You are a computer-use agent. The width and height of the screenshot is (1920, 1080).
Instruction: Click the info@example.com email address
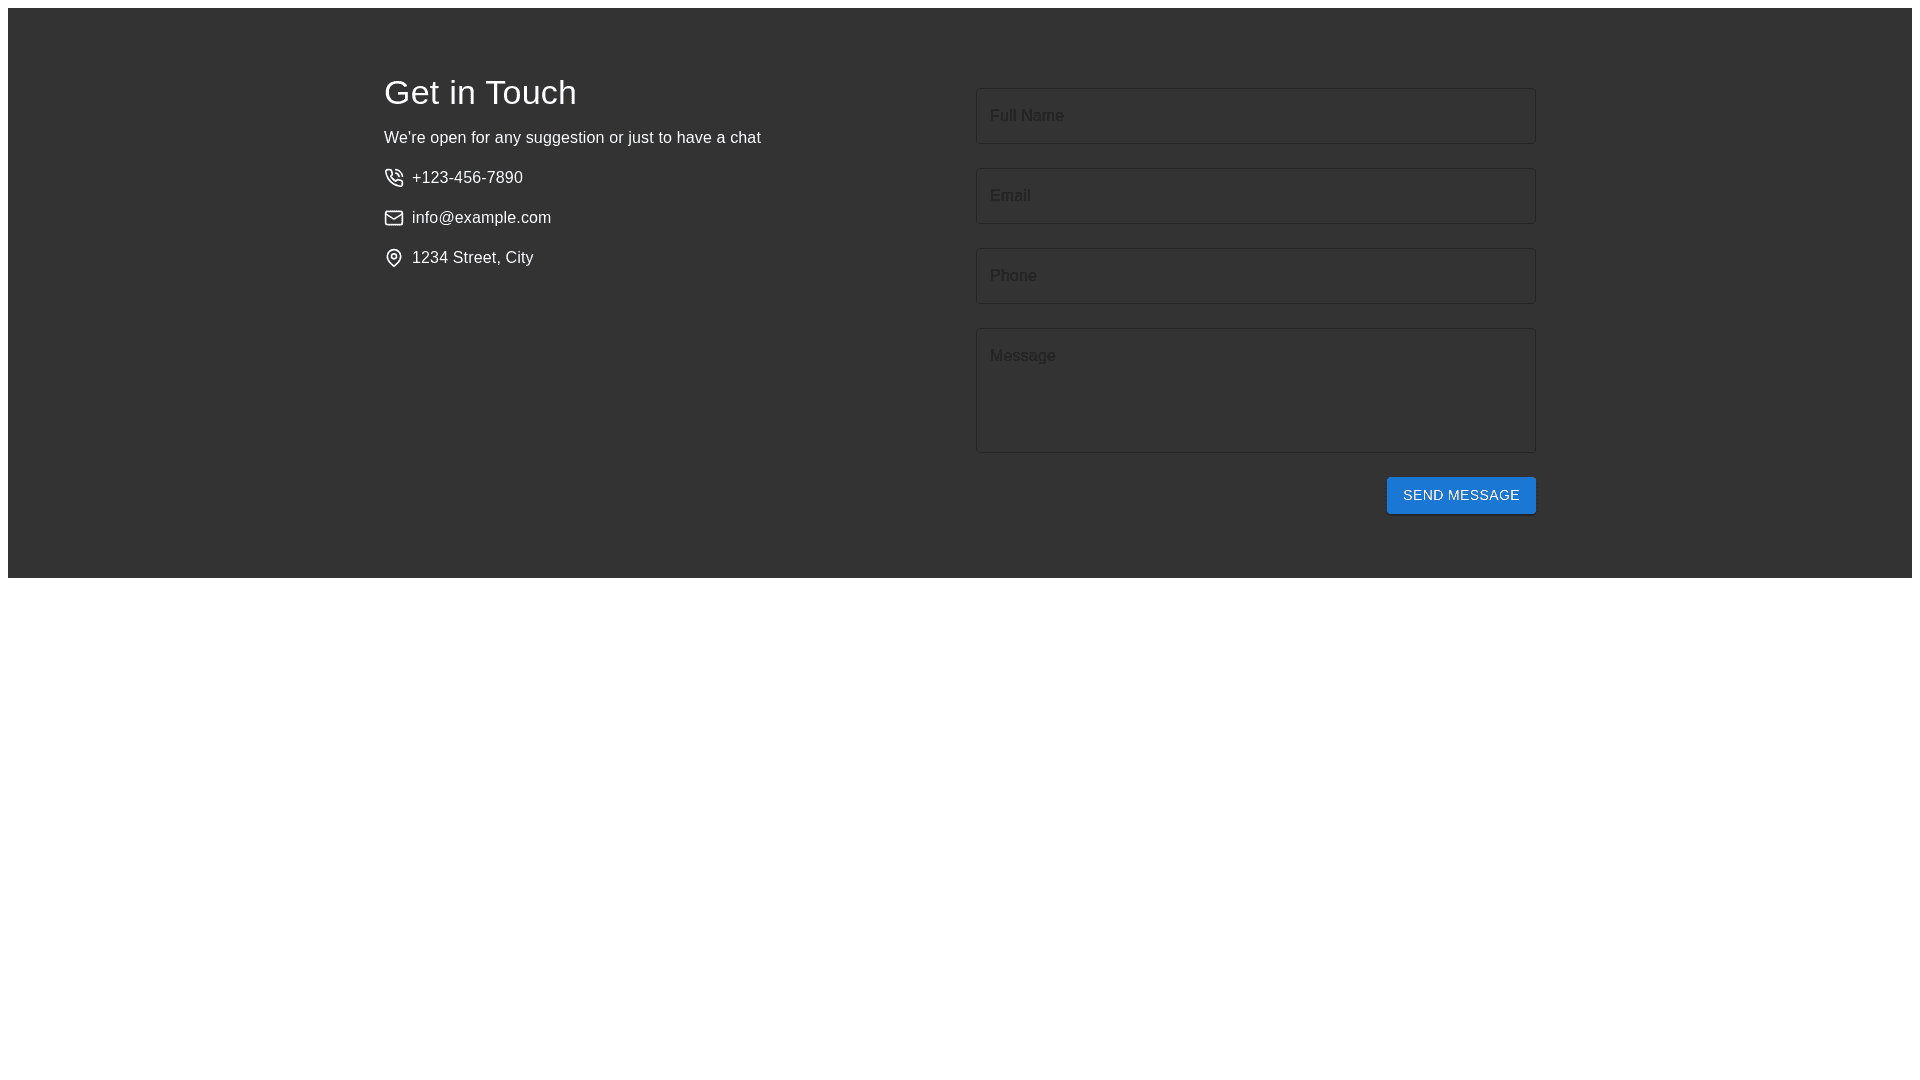(481, 218)
